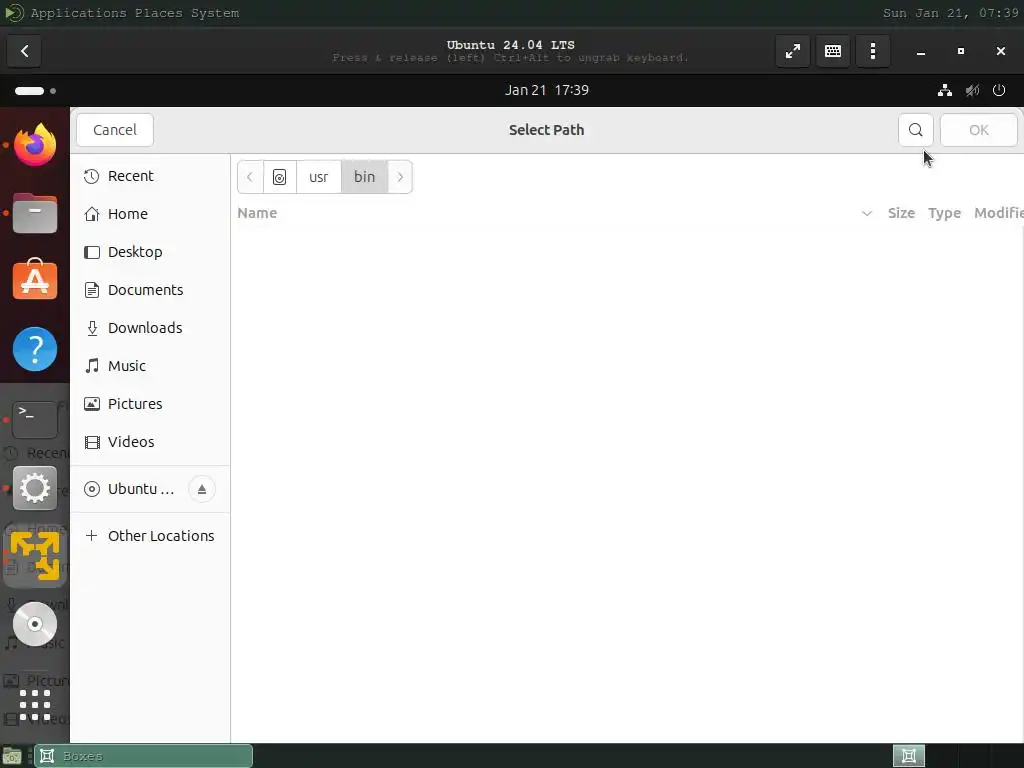The height and width of the screenshot is (768, 1024).
Task: Select Boxes window in bottom taskbar
Action: [x=143, y=756]
